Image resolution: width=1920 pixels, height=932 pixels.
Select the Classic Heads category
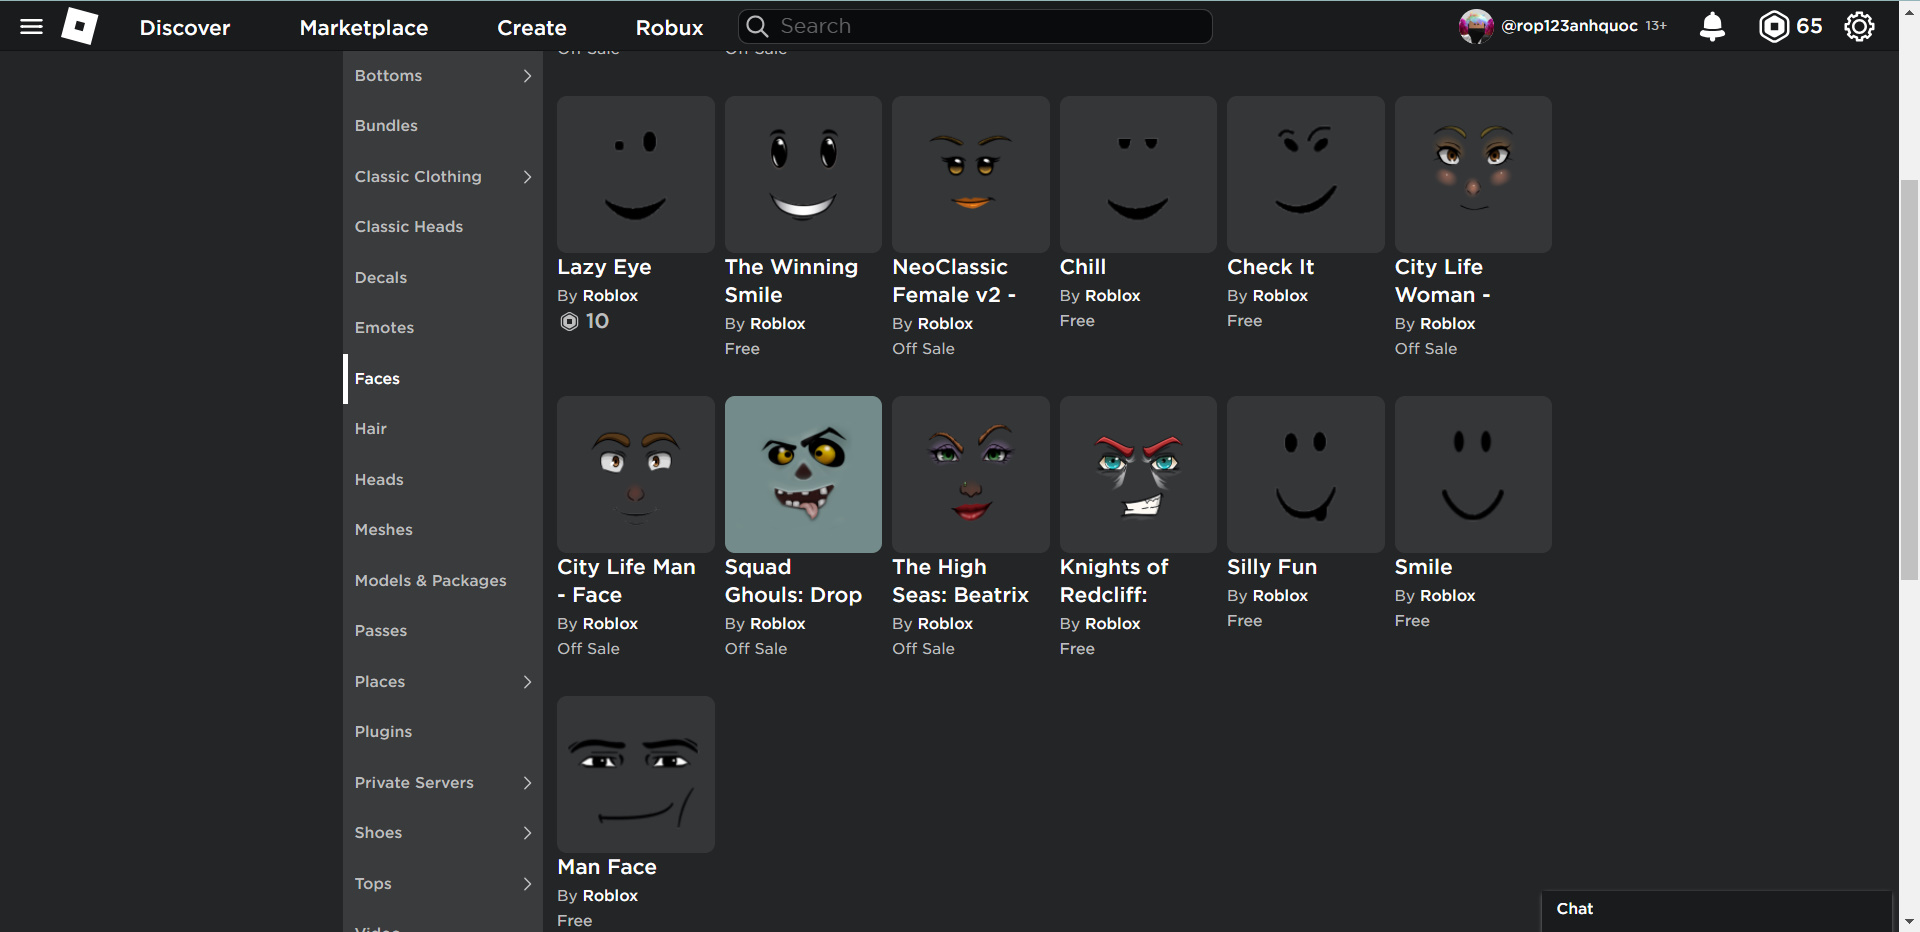click(443, 227)
